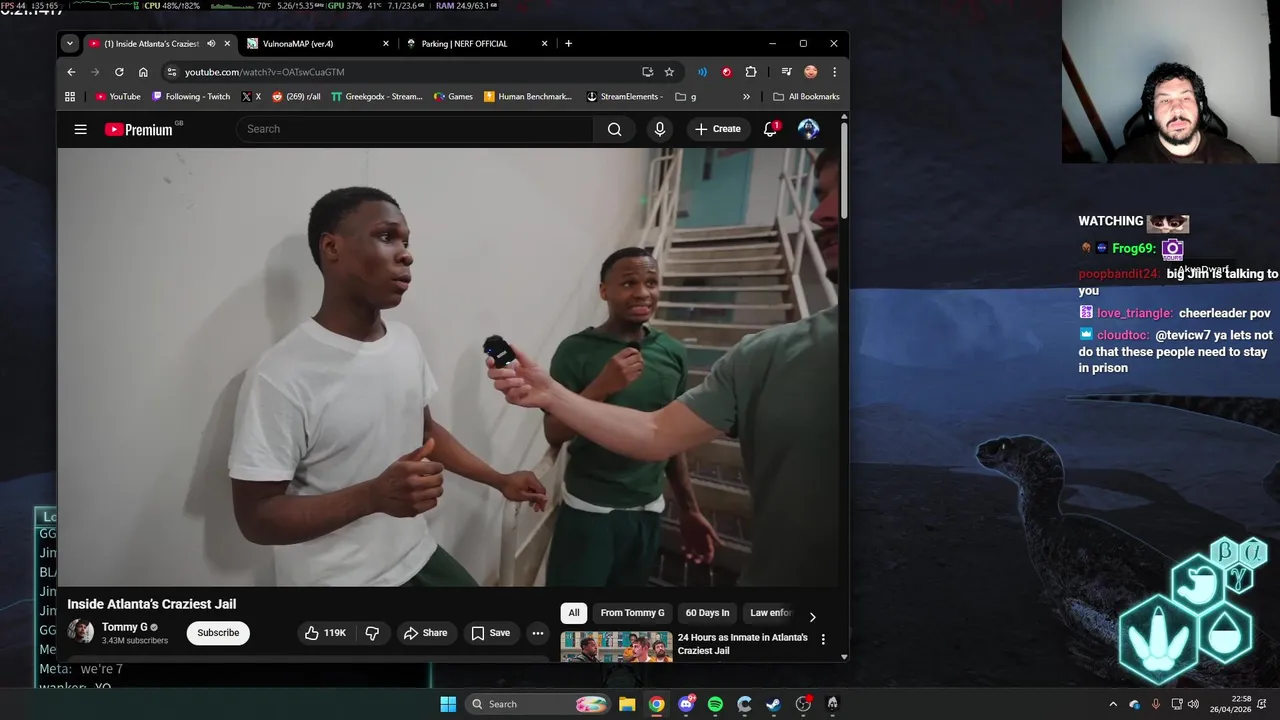Open the StreamElements bookmark
Screen dimensions: 1280x720
tap(624, 97)
